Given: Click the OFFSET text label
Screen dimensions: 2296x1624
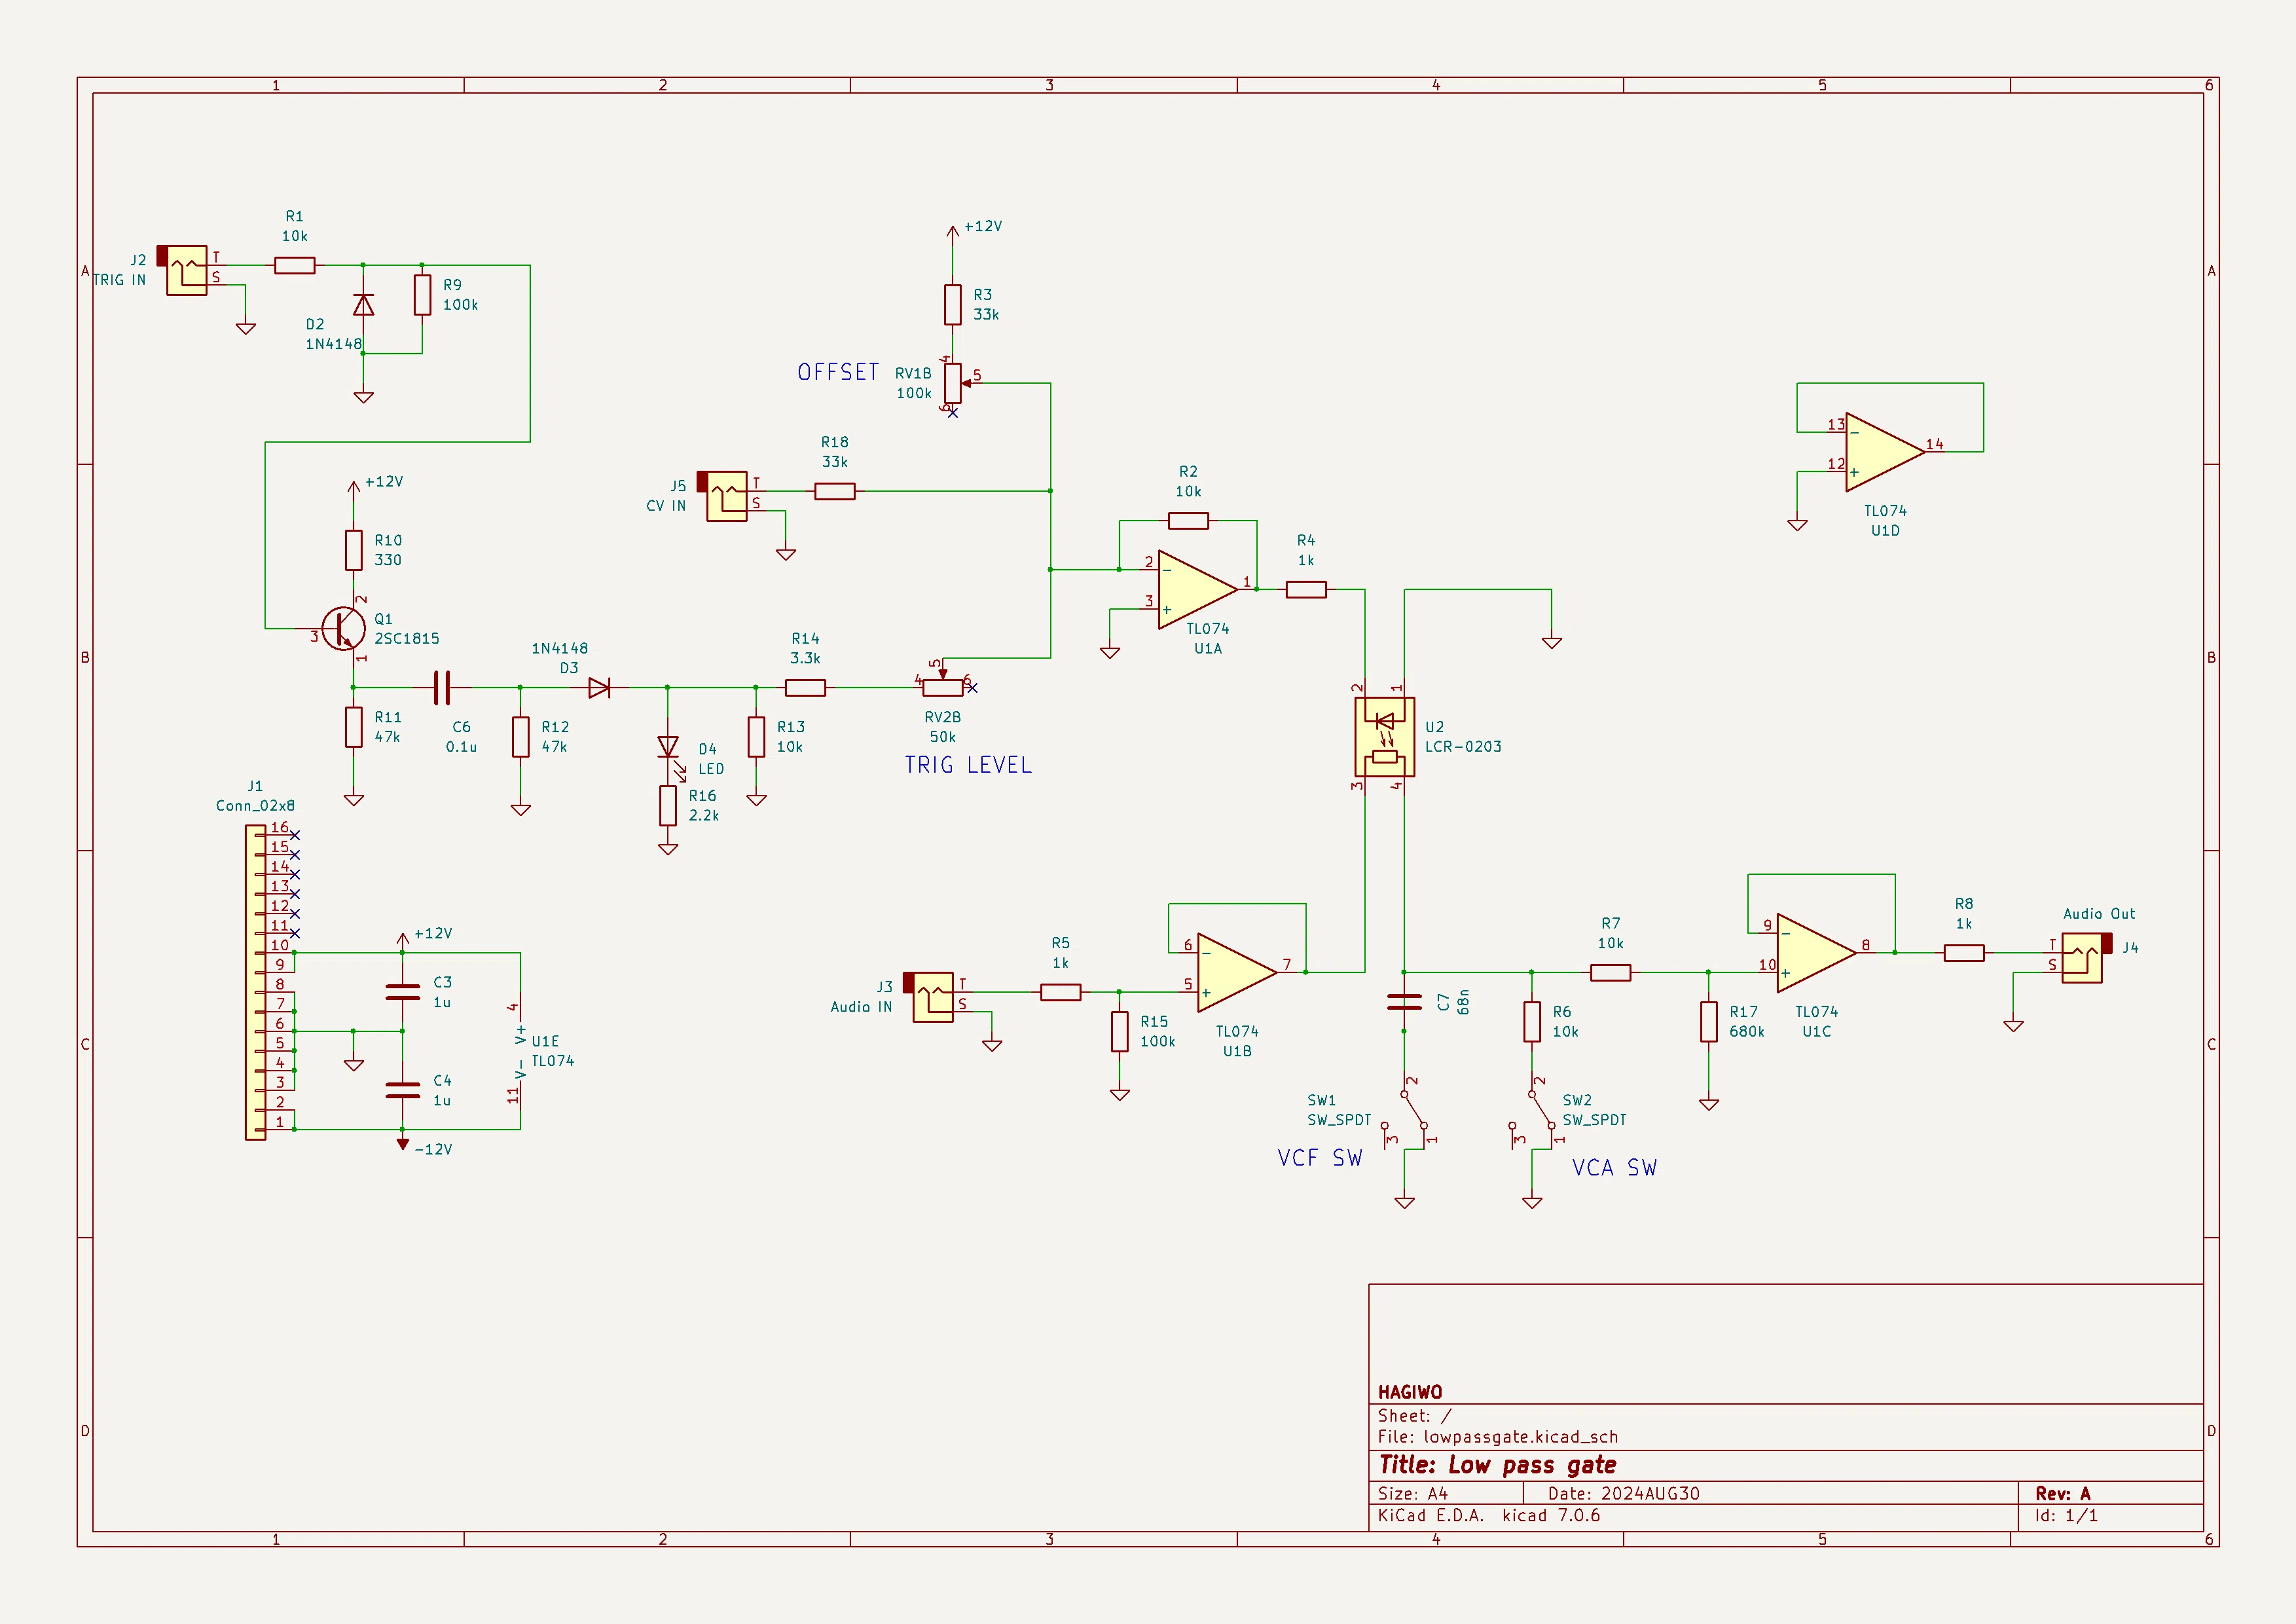Looking at the screenshot, I should [838, 372].
